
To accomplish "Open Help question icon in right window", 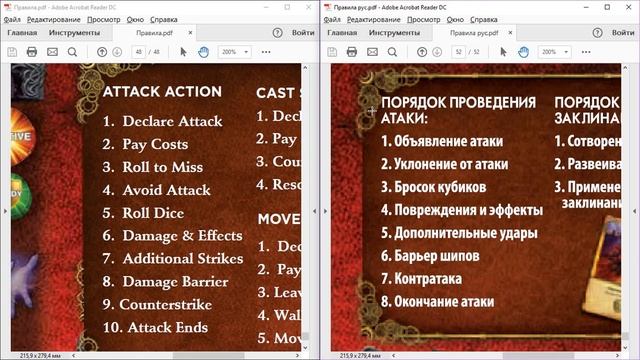I will (x=598, y=33).
